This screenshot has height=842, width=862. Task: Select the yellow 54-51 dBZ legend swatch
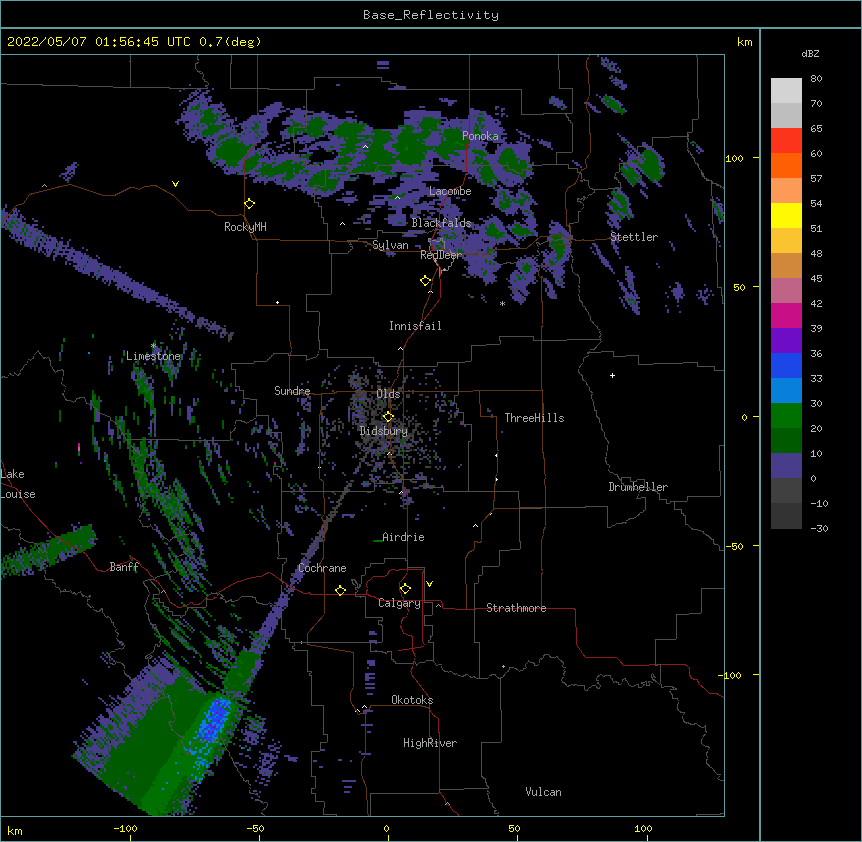(x=786, y=216)
